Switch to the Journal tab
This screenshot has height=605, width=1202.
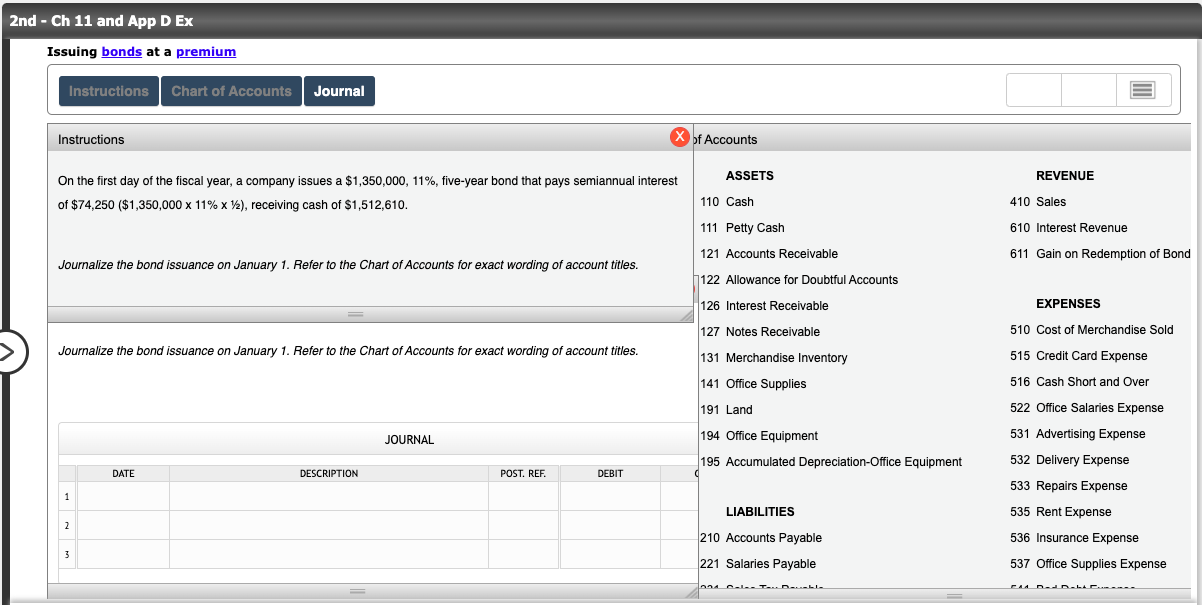pyautogui.click(x=341, y=90)
